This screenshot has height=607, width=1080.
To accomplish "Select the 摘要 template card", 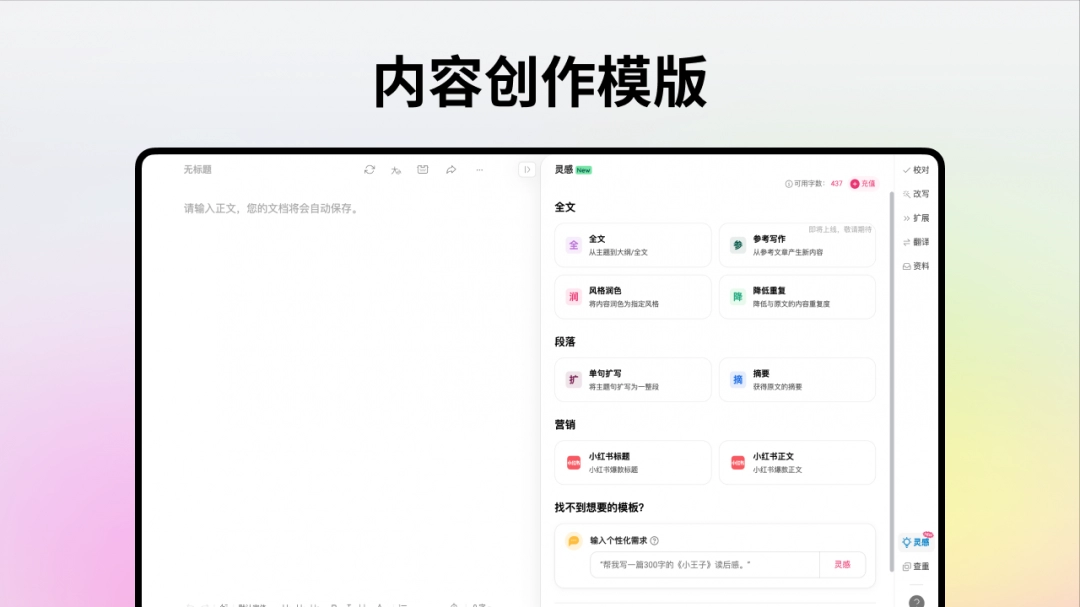I will tap(797, 380).
